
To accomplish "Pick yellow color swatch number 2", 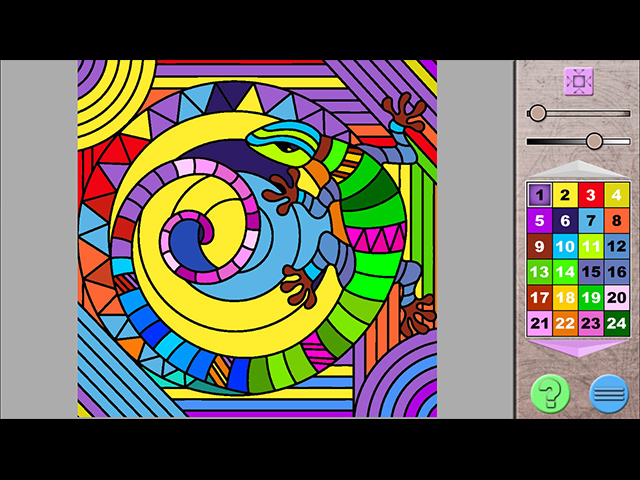I will 565,195.
